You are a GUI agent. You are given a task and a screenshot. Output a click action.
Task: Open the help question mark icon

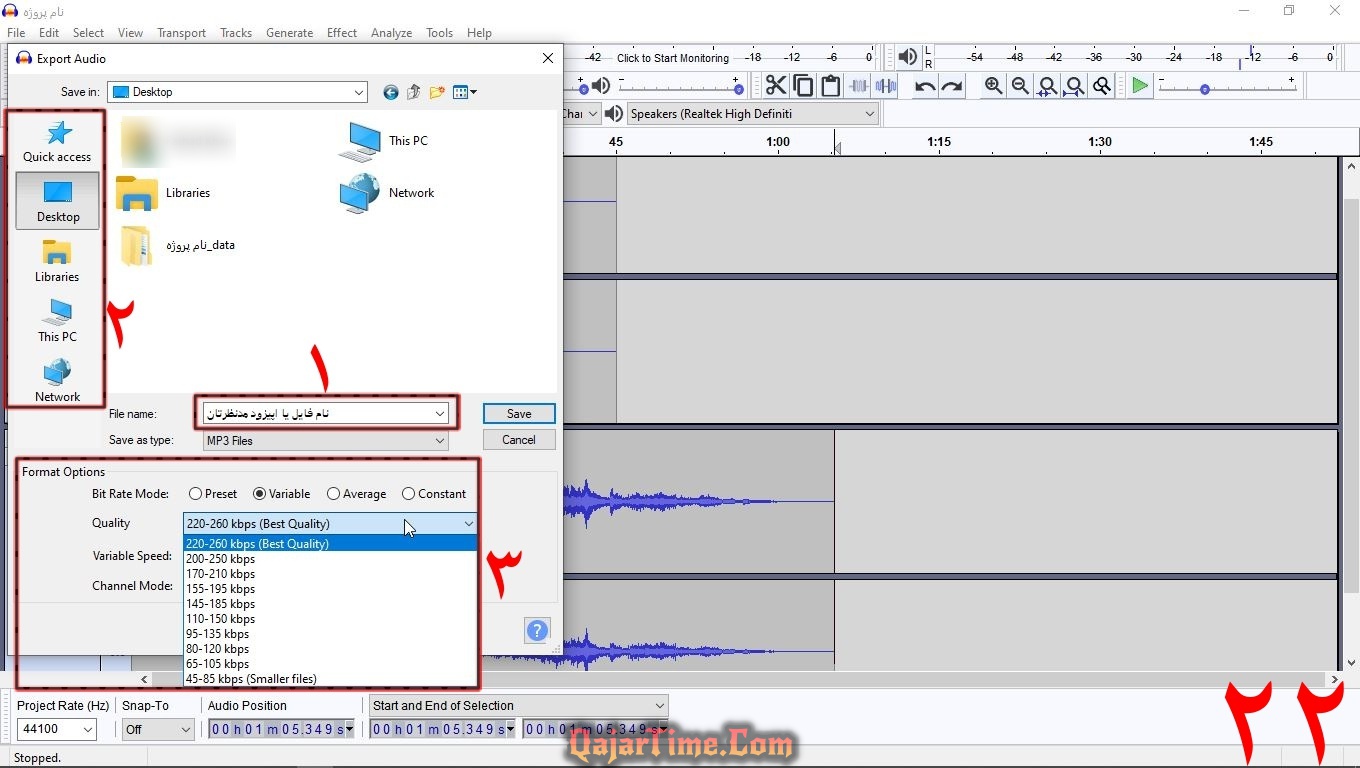click(x=537, y=630)
